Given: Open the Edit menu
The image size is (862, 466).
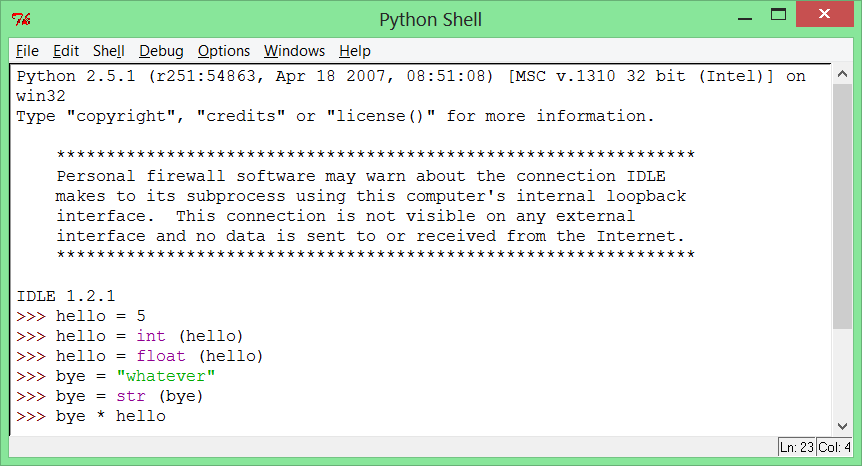Looking at the screenshot, I should 66,51.
